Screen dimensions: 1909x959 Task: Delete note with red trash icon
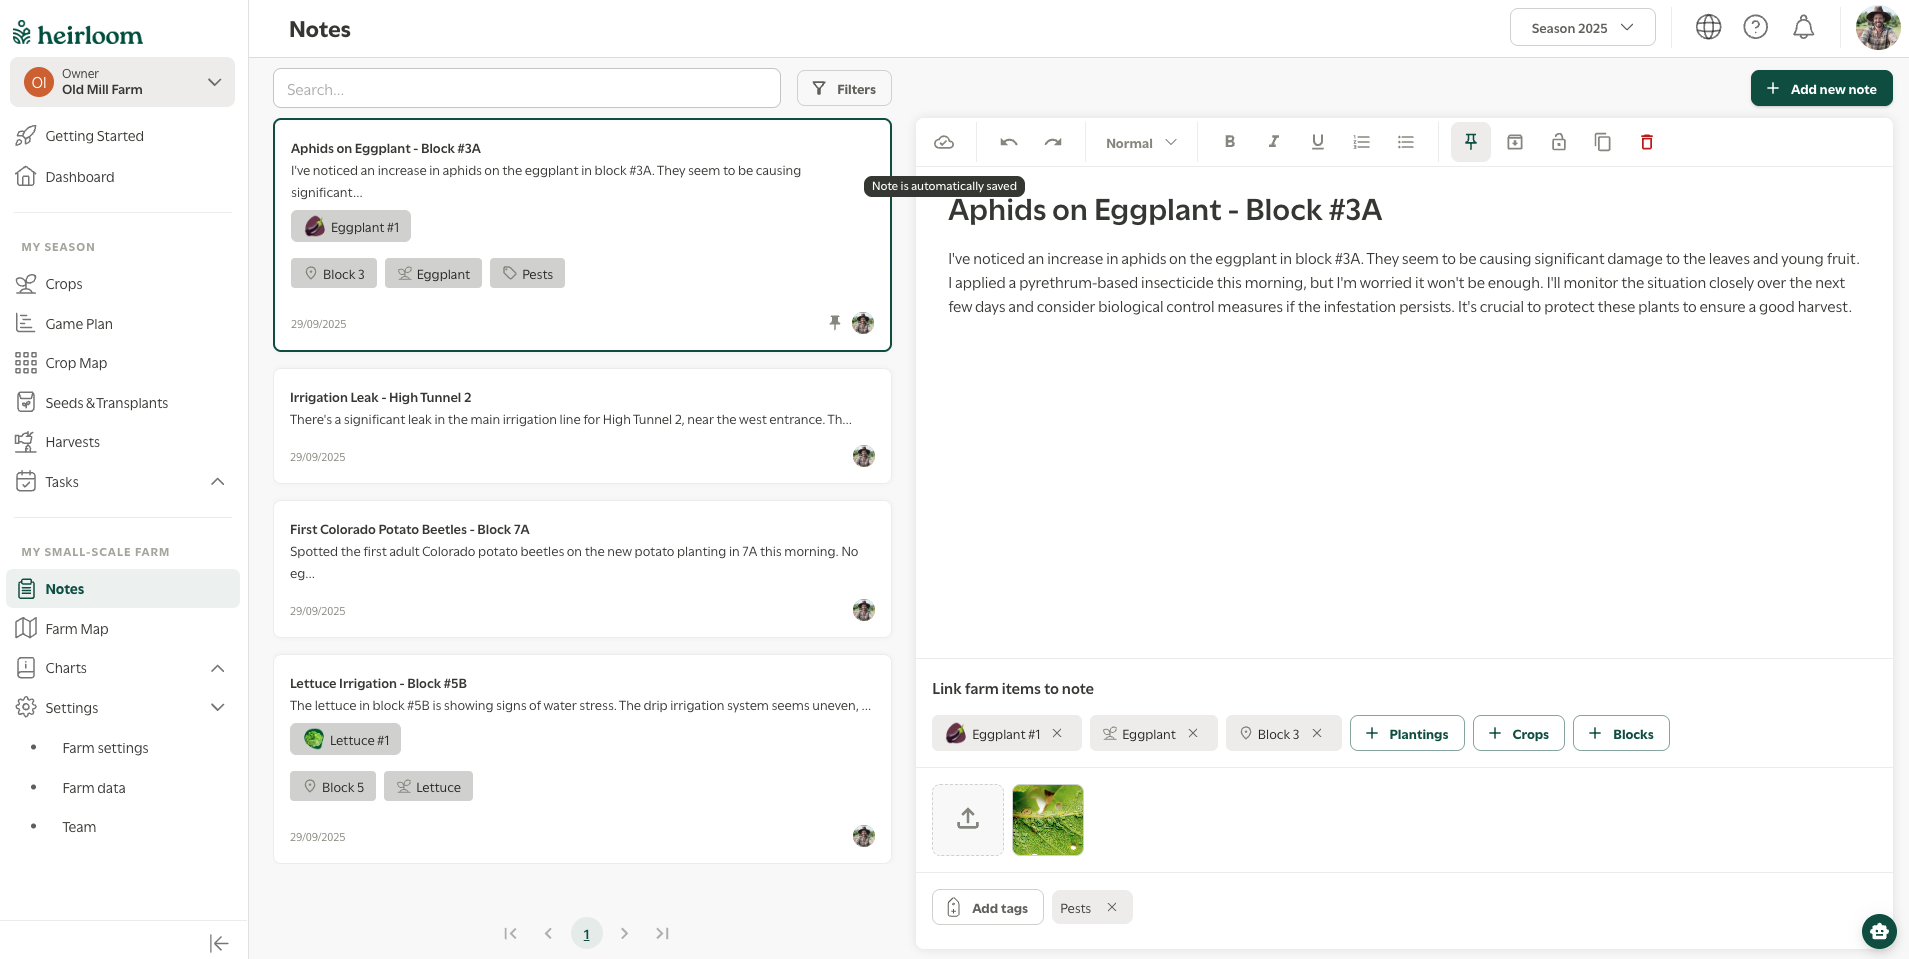[x=1646, y=143]
